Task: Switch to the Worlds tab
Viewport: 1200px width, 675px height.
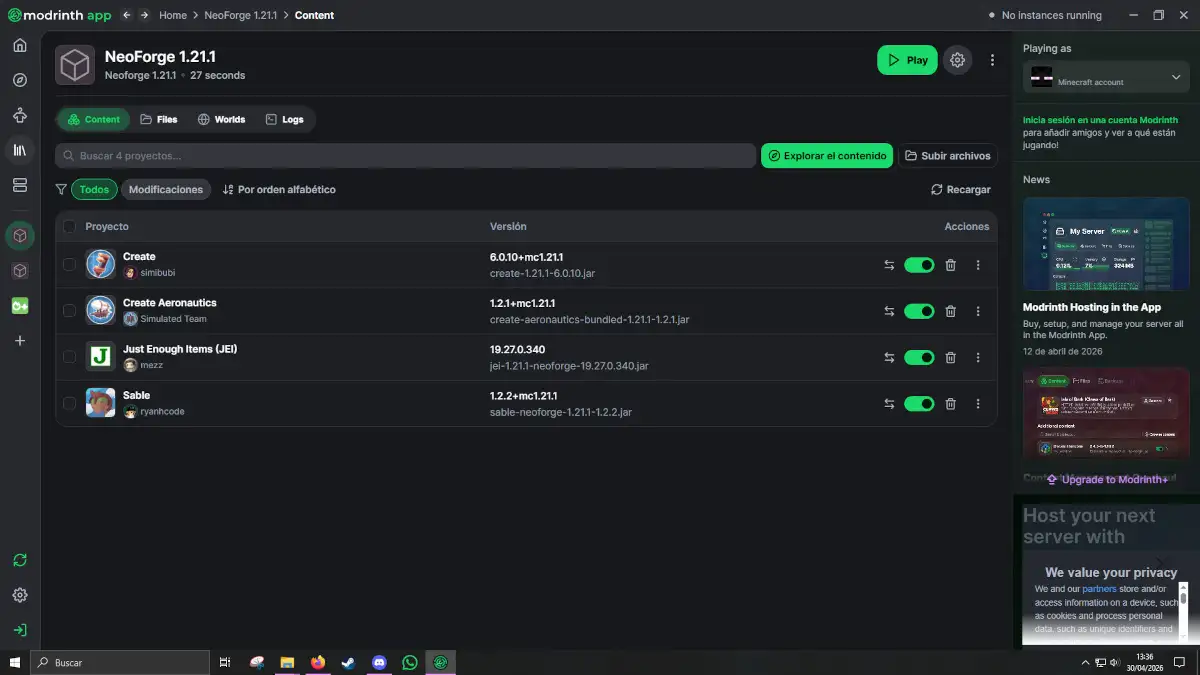Action: [221, 120]
